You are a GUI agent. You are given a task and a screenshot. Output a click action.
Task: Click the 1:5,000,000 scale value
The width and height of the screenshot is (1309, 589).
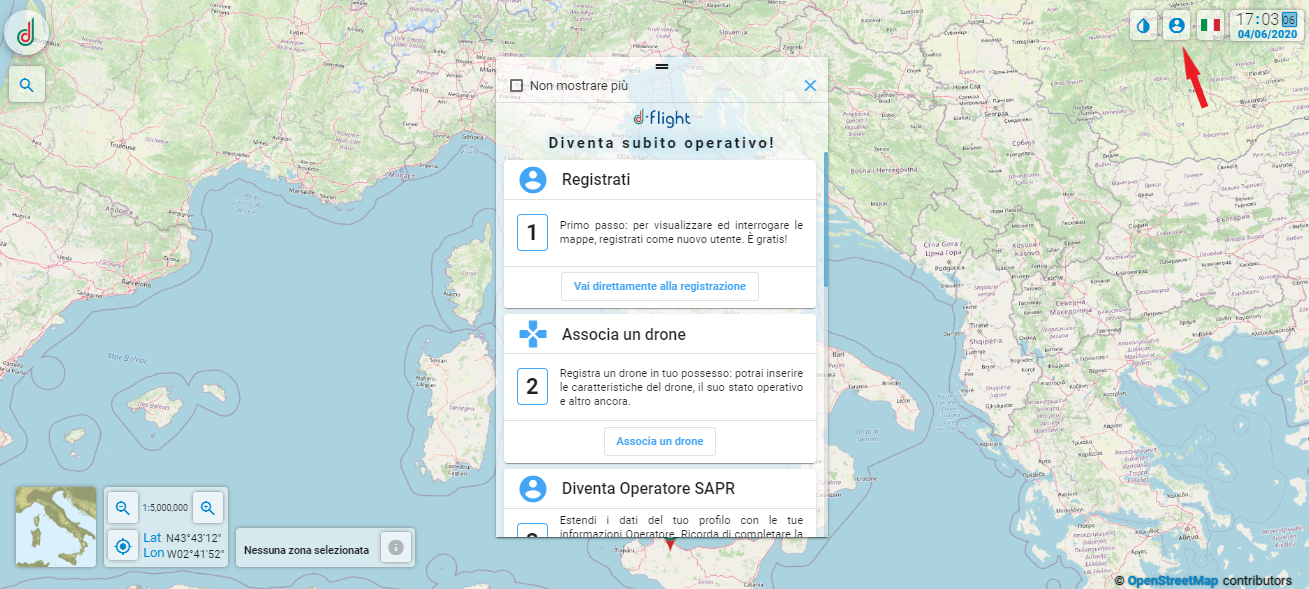165,508
